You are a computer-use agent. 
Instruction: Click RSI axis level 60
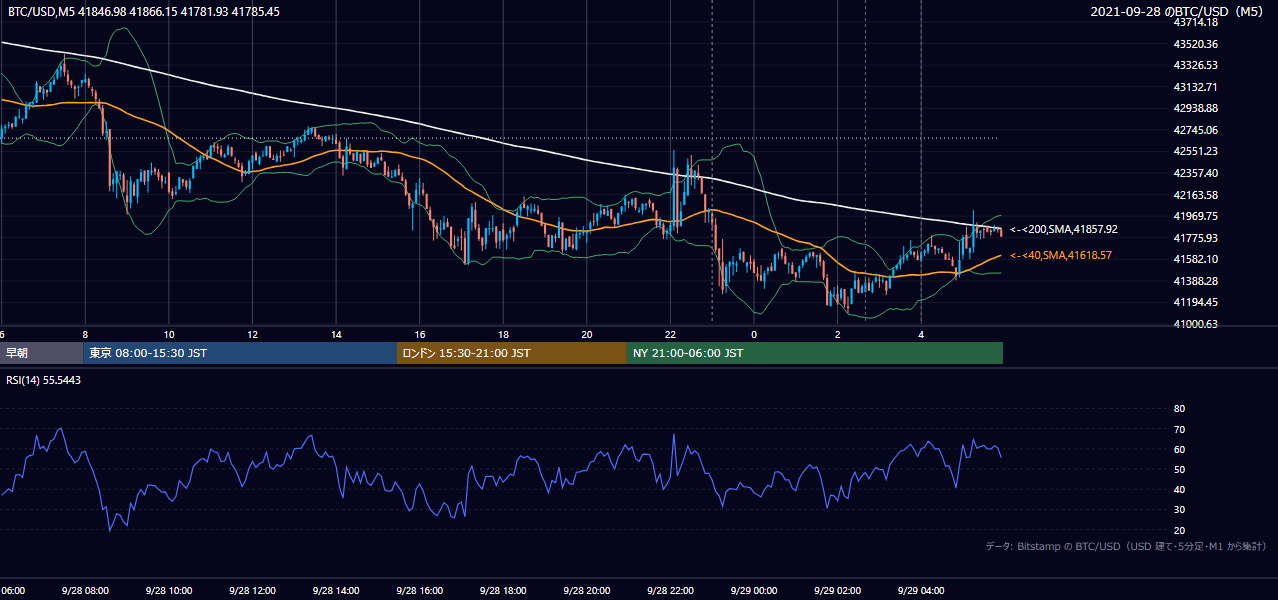point(1179,449)
